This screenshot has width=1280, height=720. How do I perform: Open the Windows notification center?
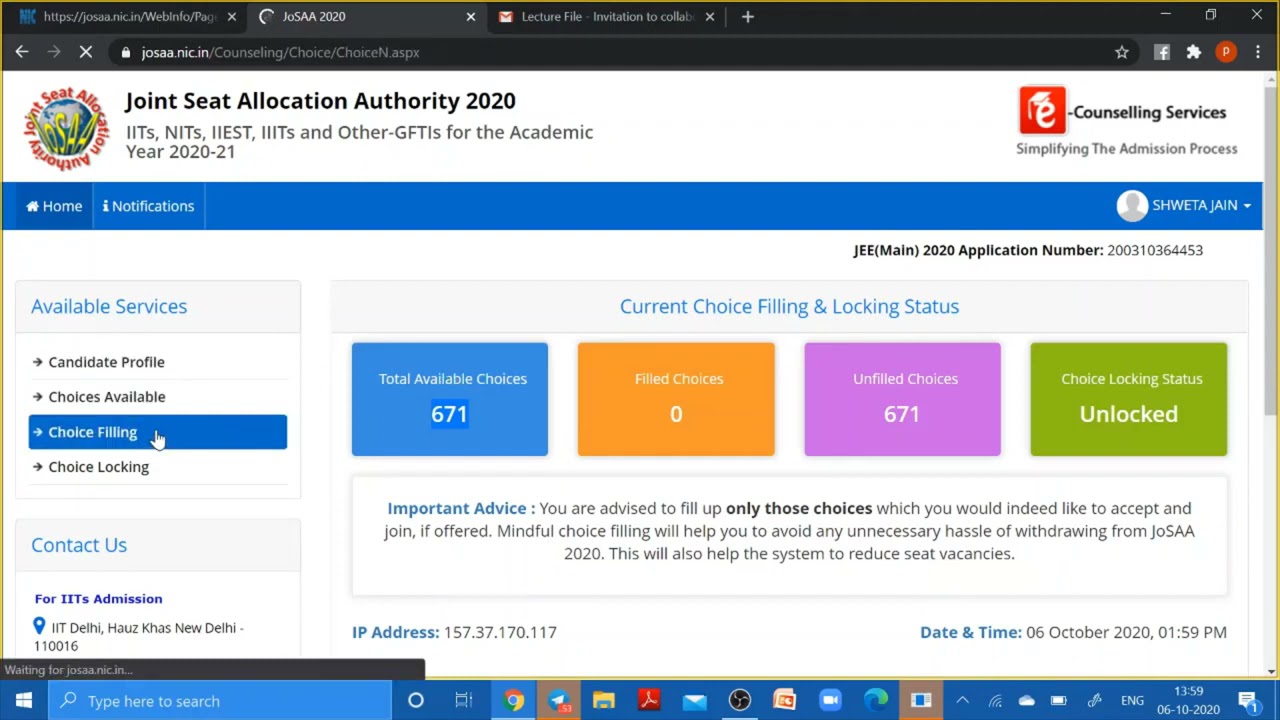tap(1248, 701)
